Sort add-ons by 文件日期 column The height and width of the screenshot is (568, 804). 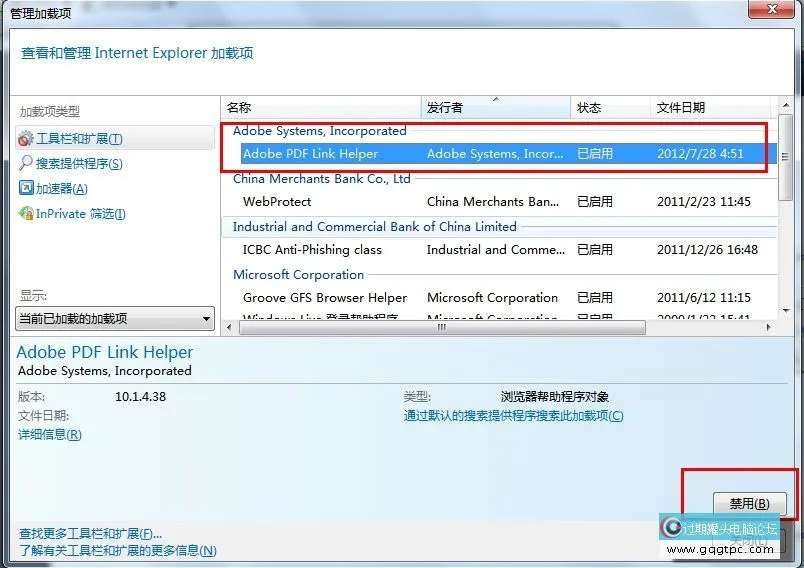click(x=710, y=108)
